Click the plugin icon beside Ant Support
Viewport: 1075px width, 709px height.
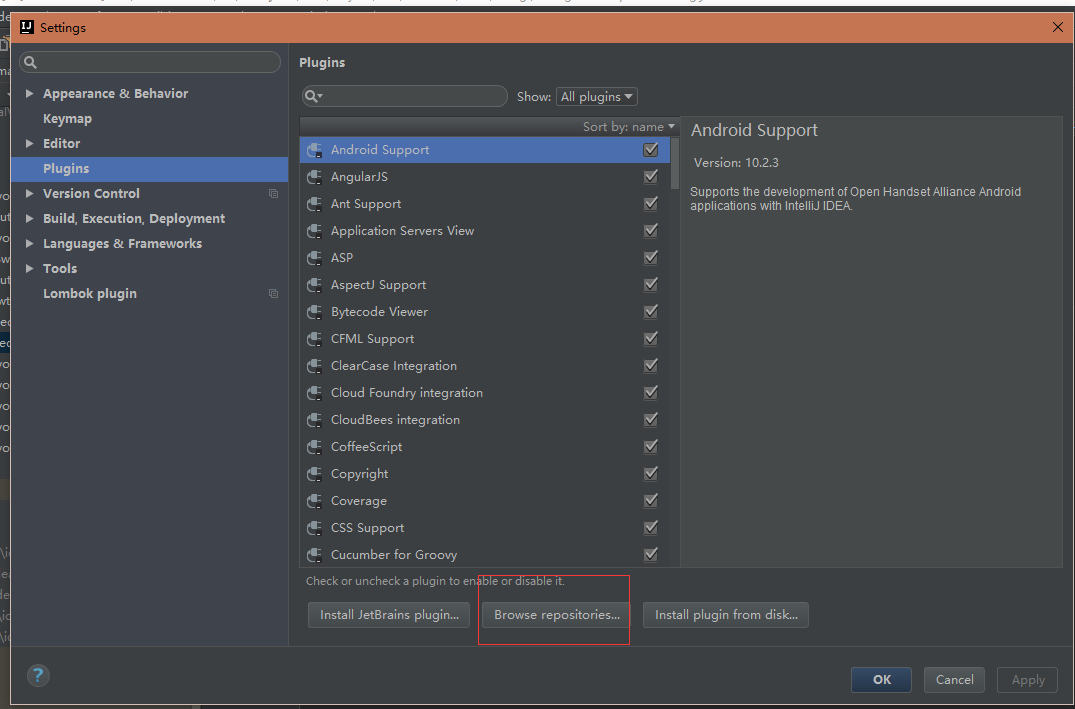(x=315, y=204)
